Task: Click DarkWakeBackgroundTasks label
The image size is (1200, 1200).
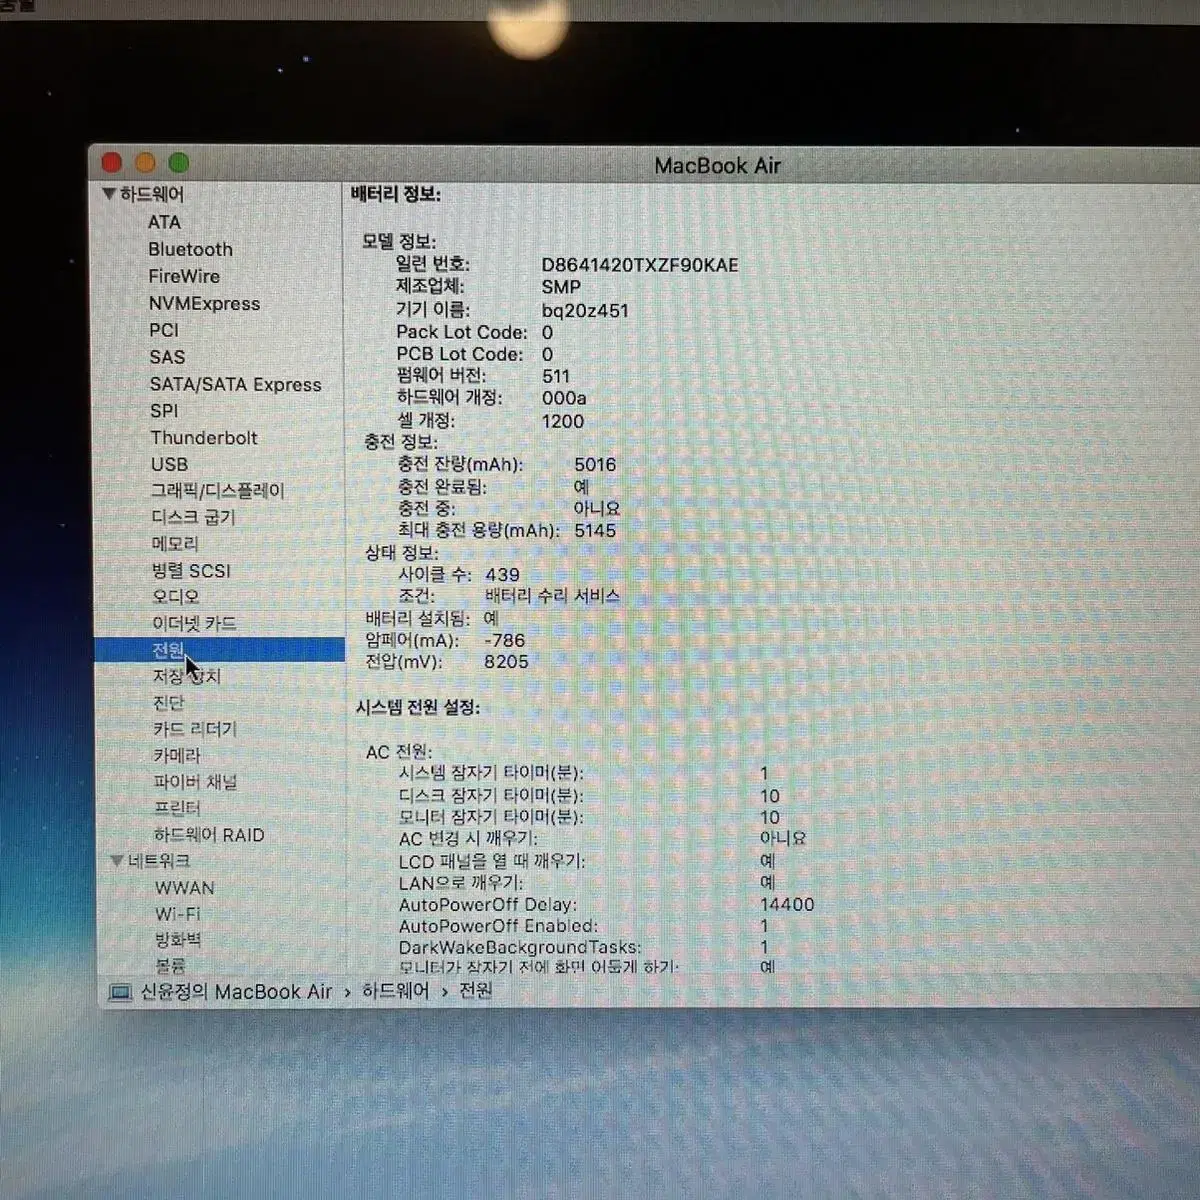Action: click(520, 947)
